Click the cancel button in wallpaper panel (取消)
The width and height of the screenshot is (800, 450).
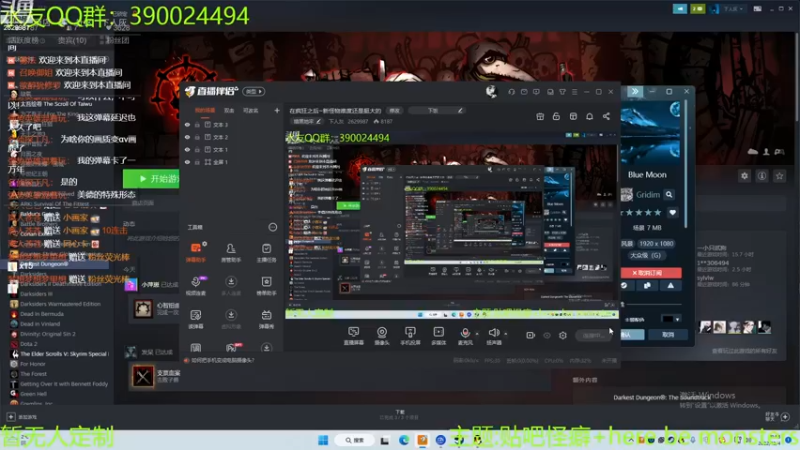(x=668, y=335)
